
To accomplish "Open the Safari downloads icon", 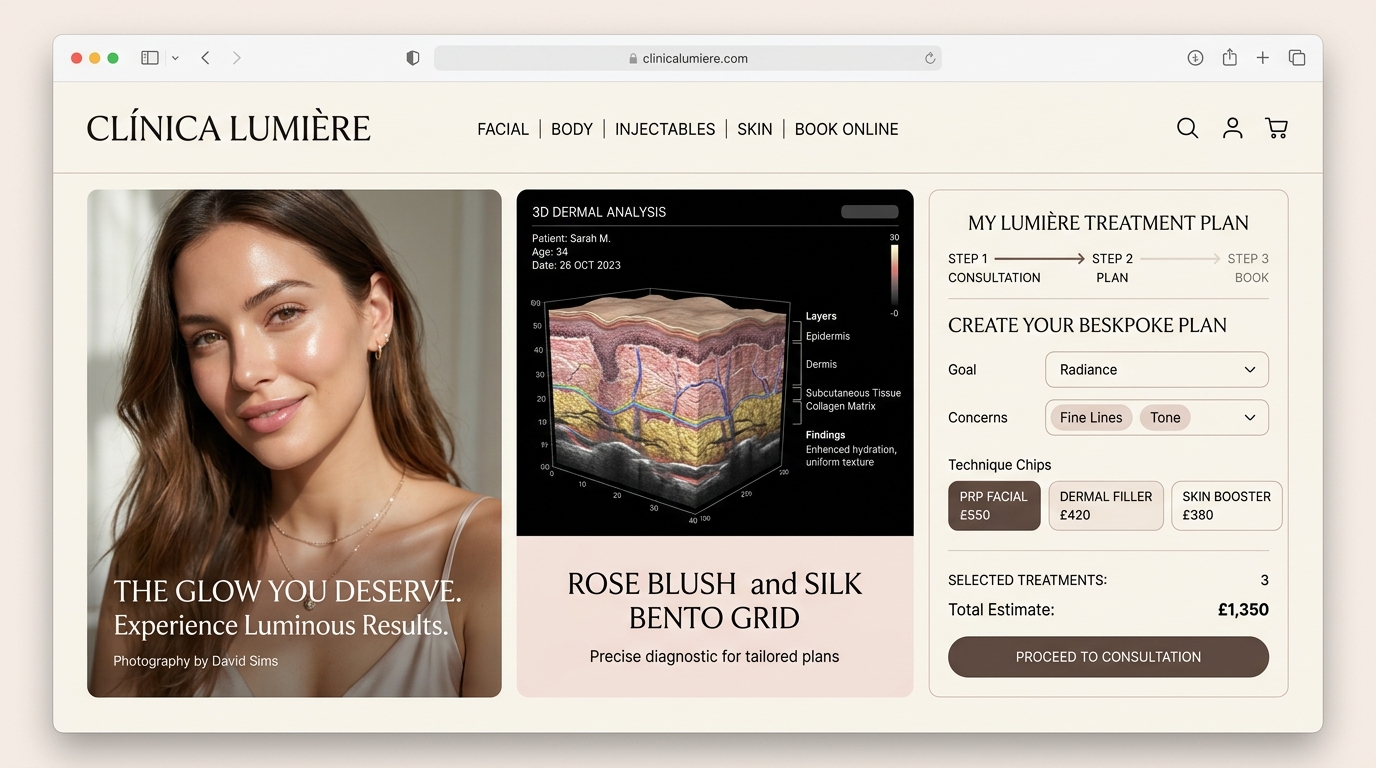I will pyautogui.click(x=1195, y=58).
